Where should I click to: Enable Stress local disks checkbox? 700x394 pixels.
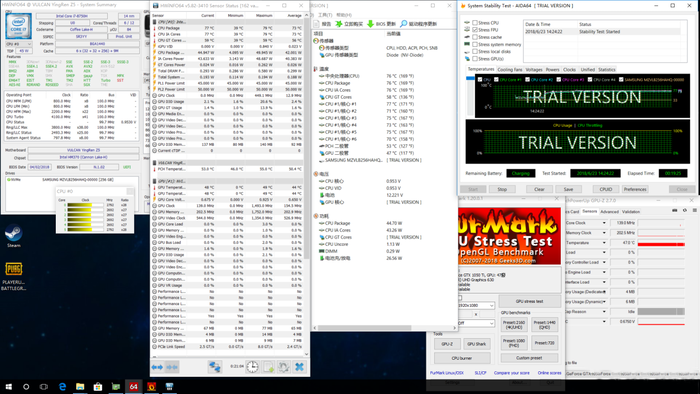pos(475,51)
